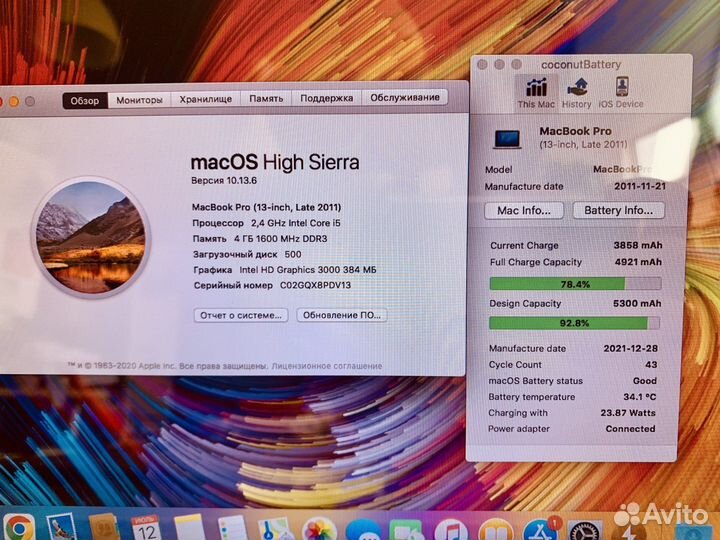Open the Лицензионное соглашение link
The height and width of the screenshot is (540, 720).
point(326,366)
